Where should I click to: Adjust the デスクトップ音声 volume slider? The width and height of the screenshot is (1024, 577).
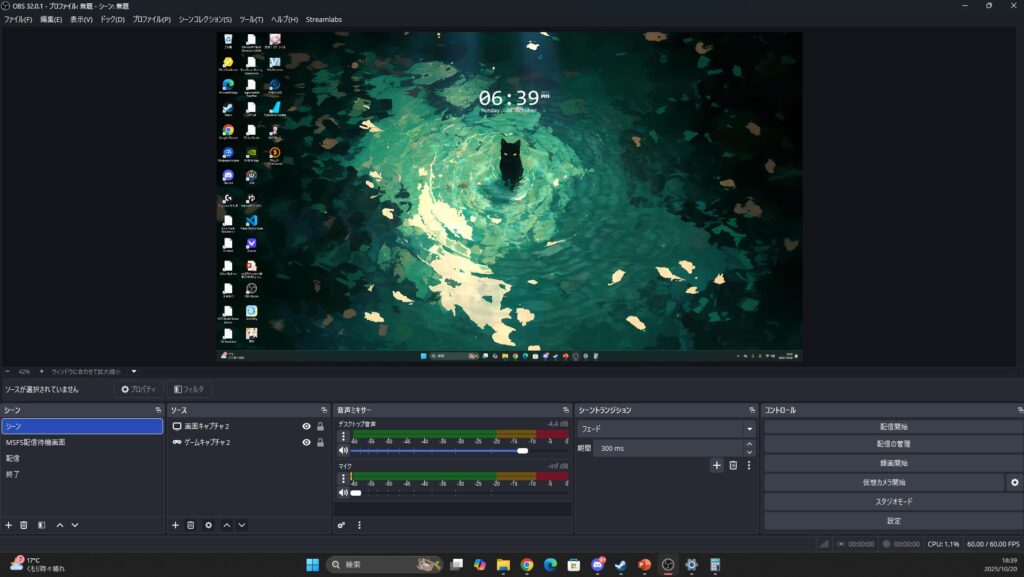click(522, 451)
